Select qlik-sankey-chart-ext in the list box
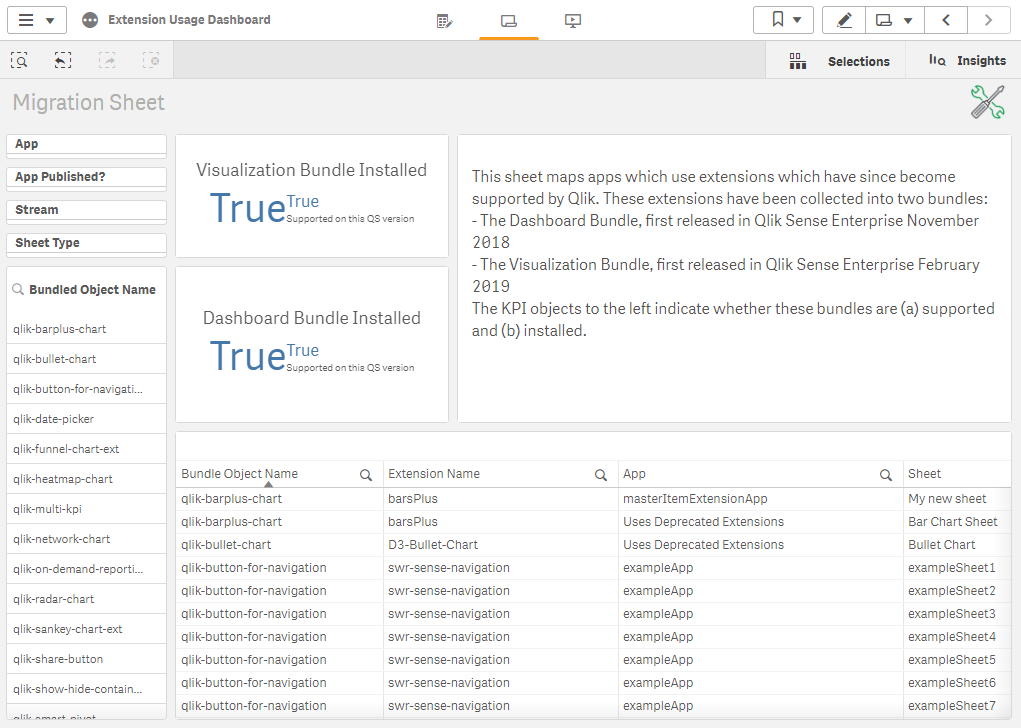Image resolution: width=1021 pixels, height=728 pixels. (x=87, y=628)
